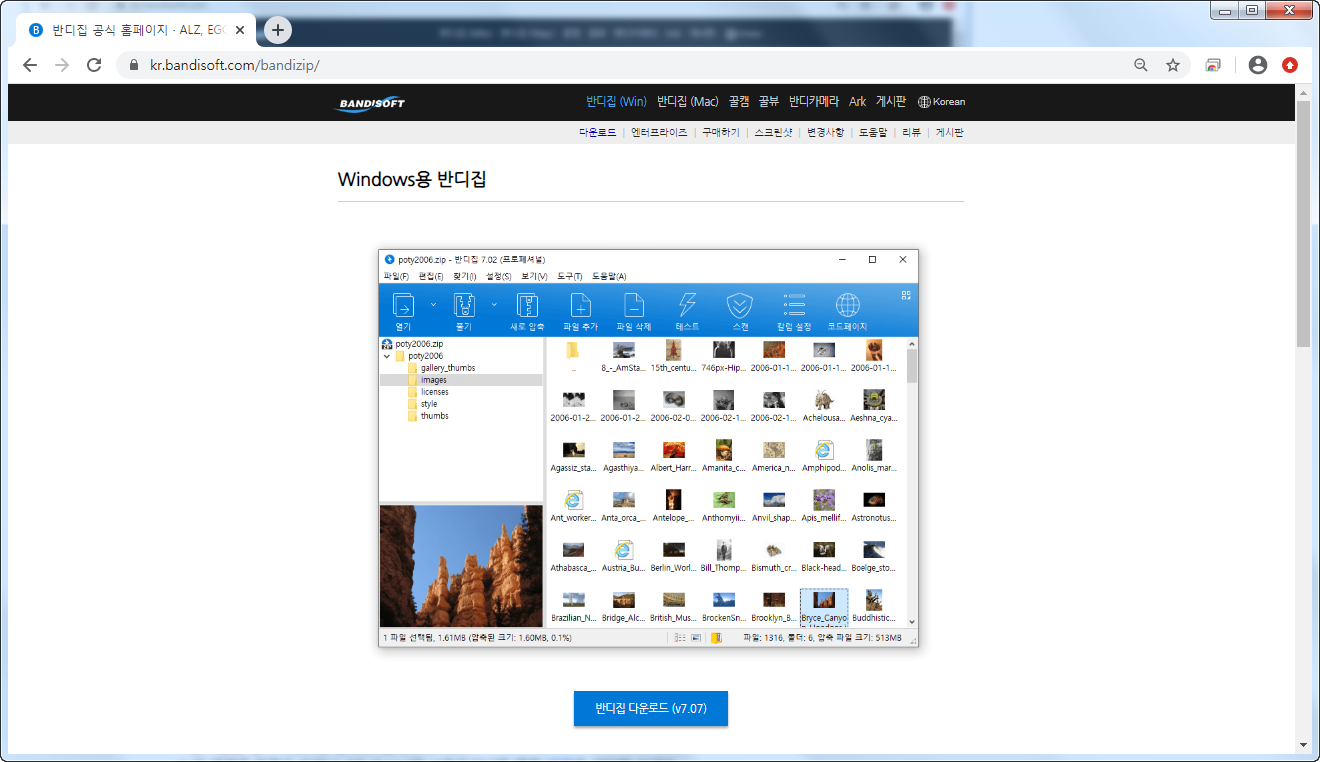Open a new browser tab
This screenshot has width=1320, height=762.
[x=278, y=30]
